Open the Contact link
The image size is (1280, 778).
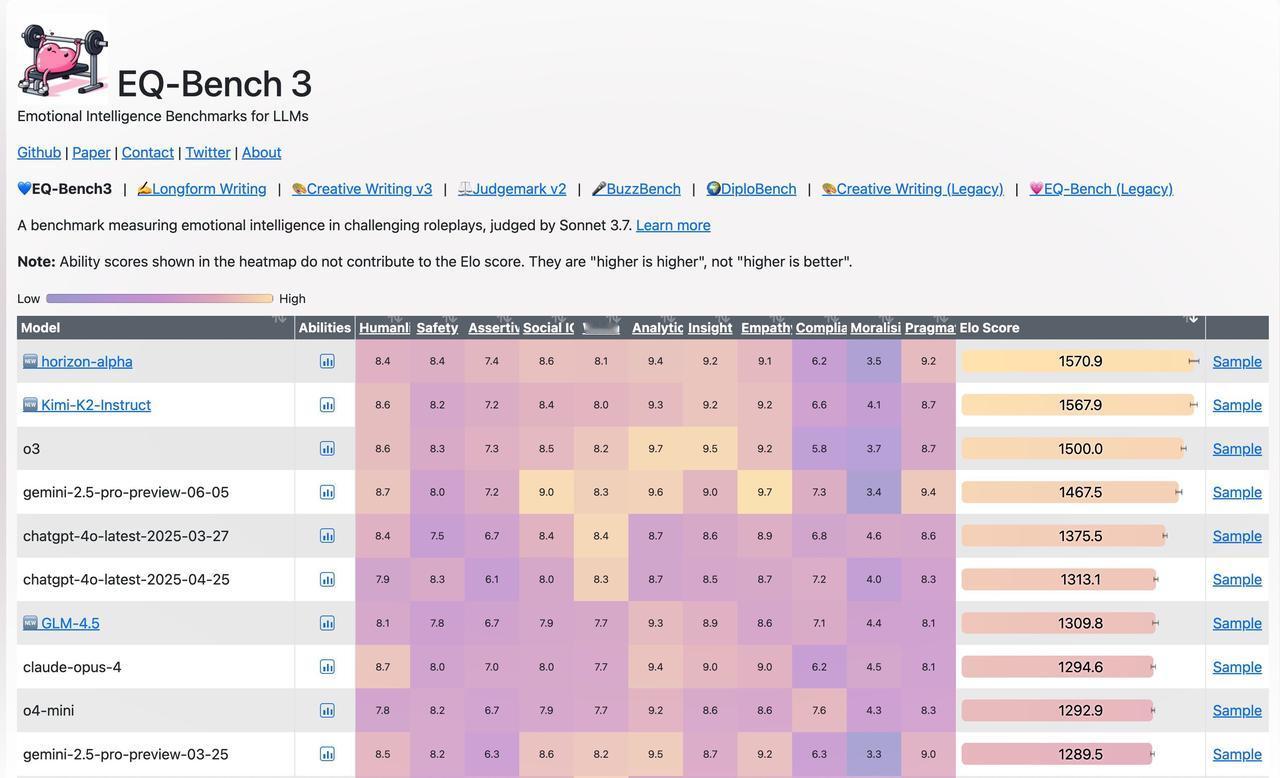tap(148, 152)
